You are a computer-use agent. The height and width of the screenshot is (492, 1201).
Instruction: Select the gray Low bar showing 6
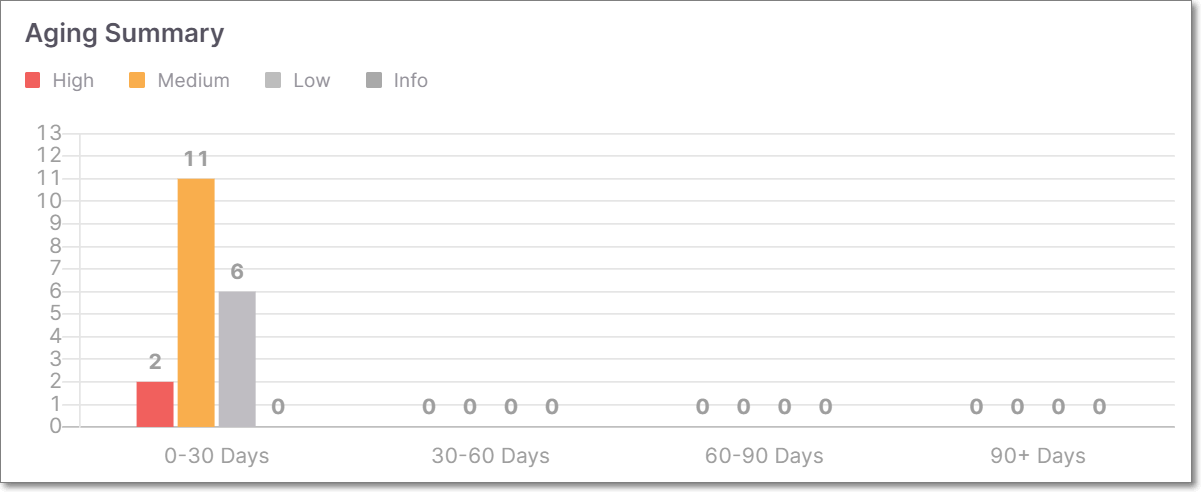point(237,359)
